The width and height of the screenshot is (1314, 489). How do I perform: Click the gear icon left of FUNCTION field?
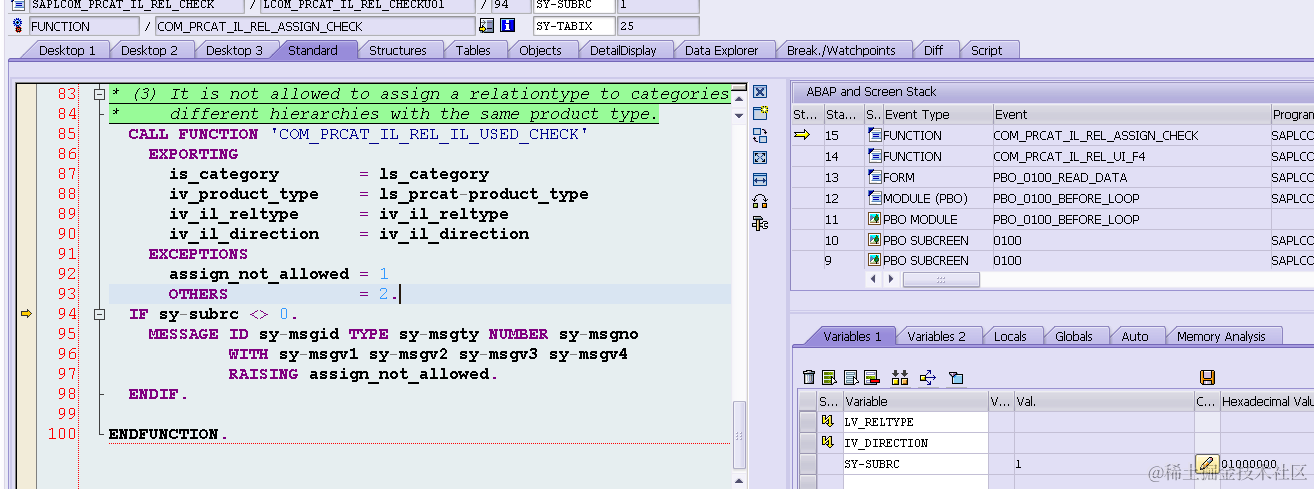point(17,26)
